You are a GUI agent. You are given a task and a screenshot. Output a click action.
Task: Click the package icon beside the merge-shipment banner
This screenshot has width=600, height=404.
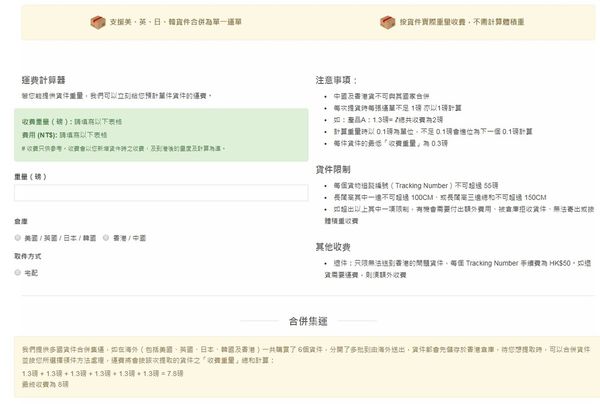[x=97, y=21]
